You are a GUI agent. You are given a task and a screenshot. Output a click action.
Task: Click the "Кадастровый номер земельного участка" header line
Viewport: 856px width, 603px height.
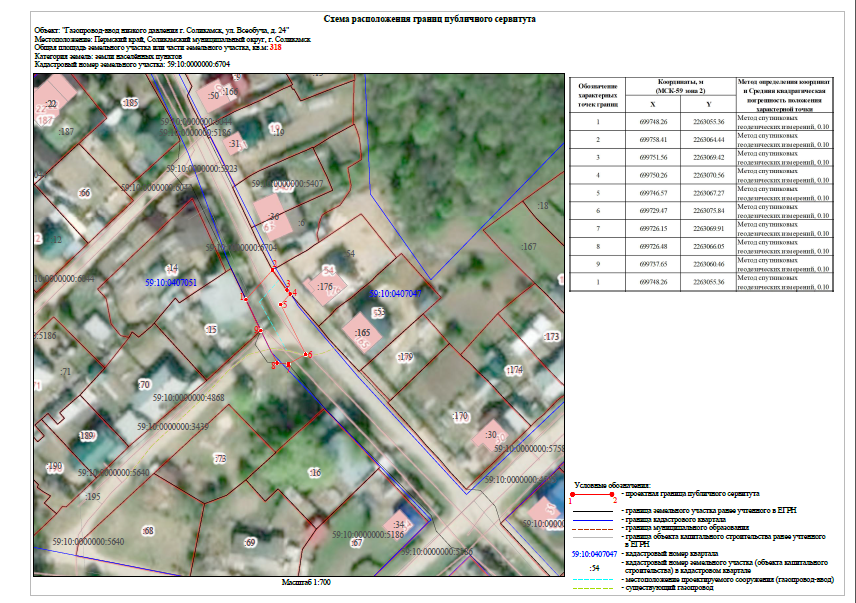pyautogui.click(x=132, y=64)
